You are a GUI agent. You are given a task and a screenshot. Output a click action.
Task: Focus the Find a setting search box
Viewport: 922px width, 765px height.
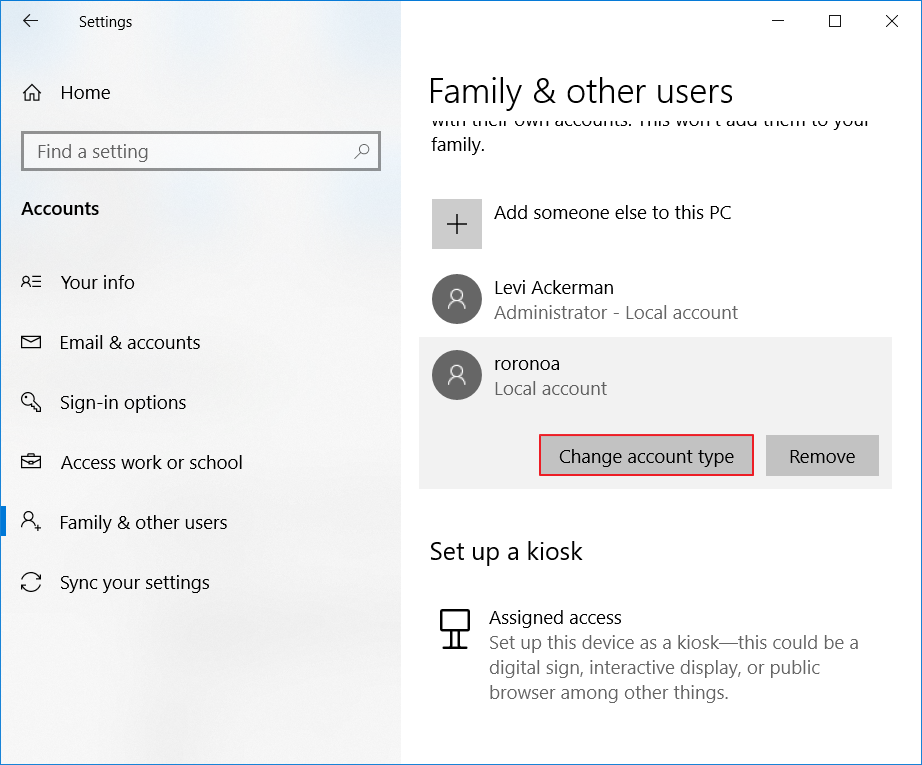tap(190, 152)
